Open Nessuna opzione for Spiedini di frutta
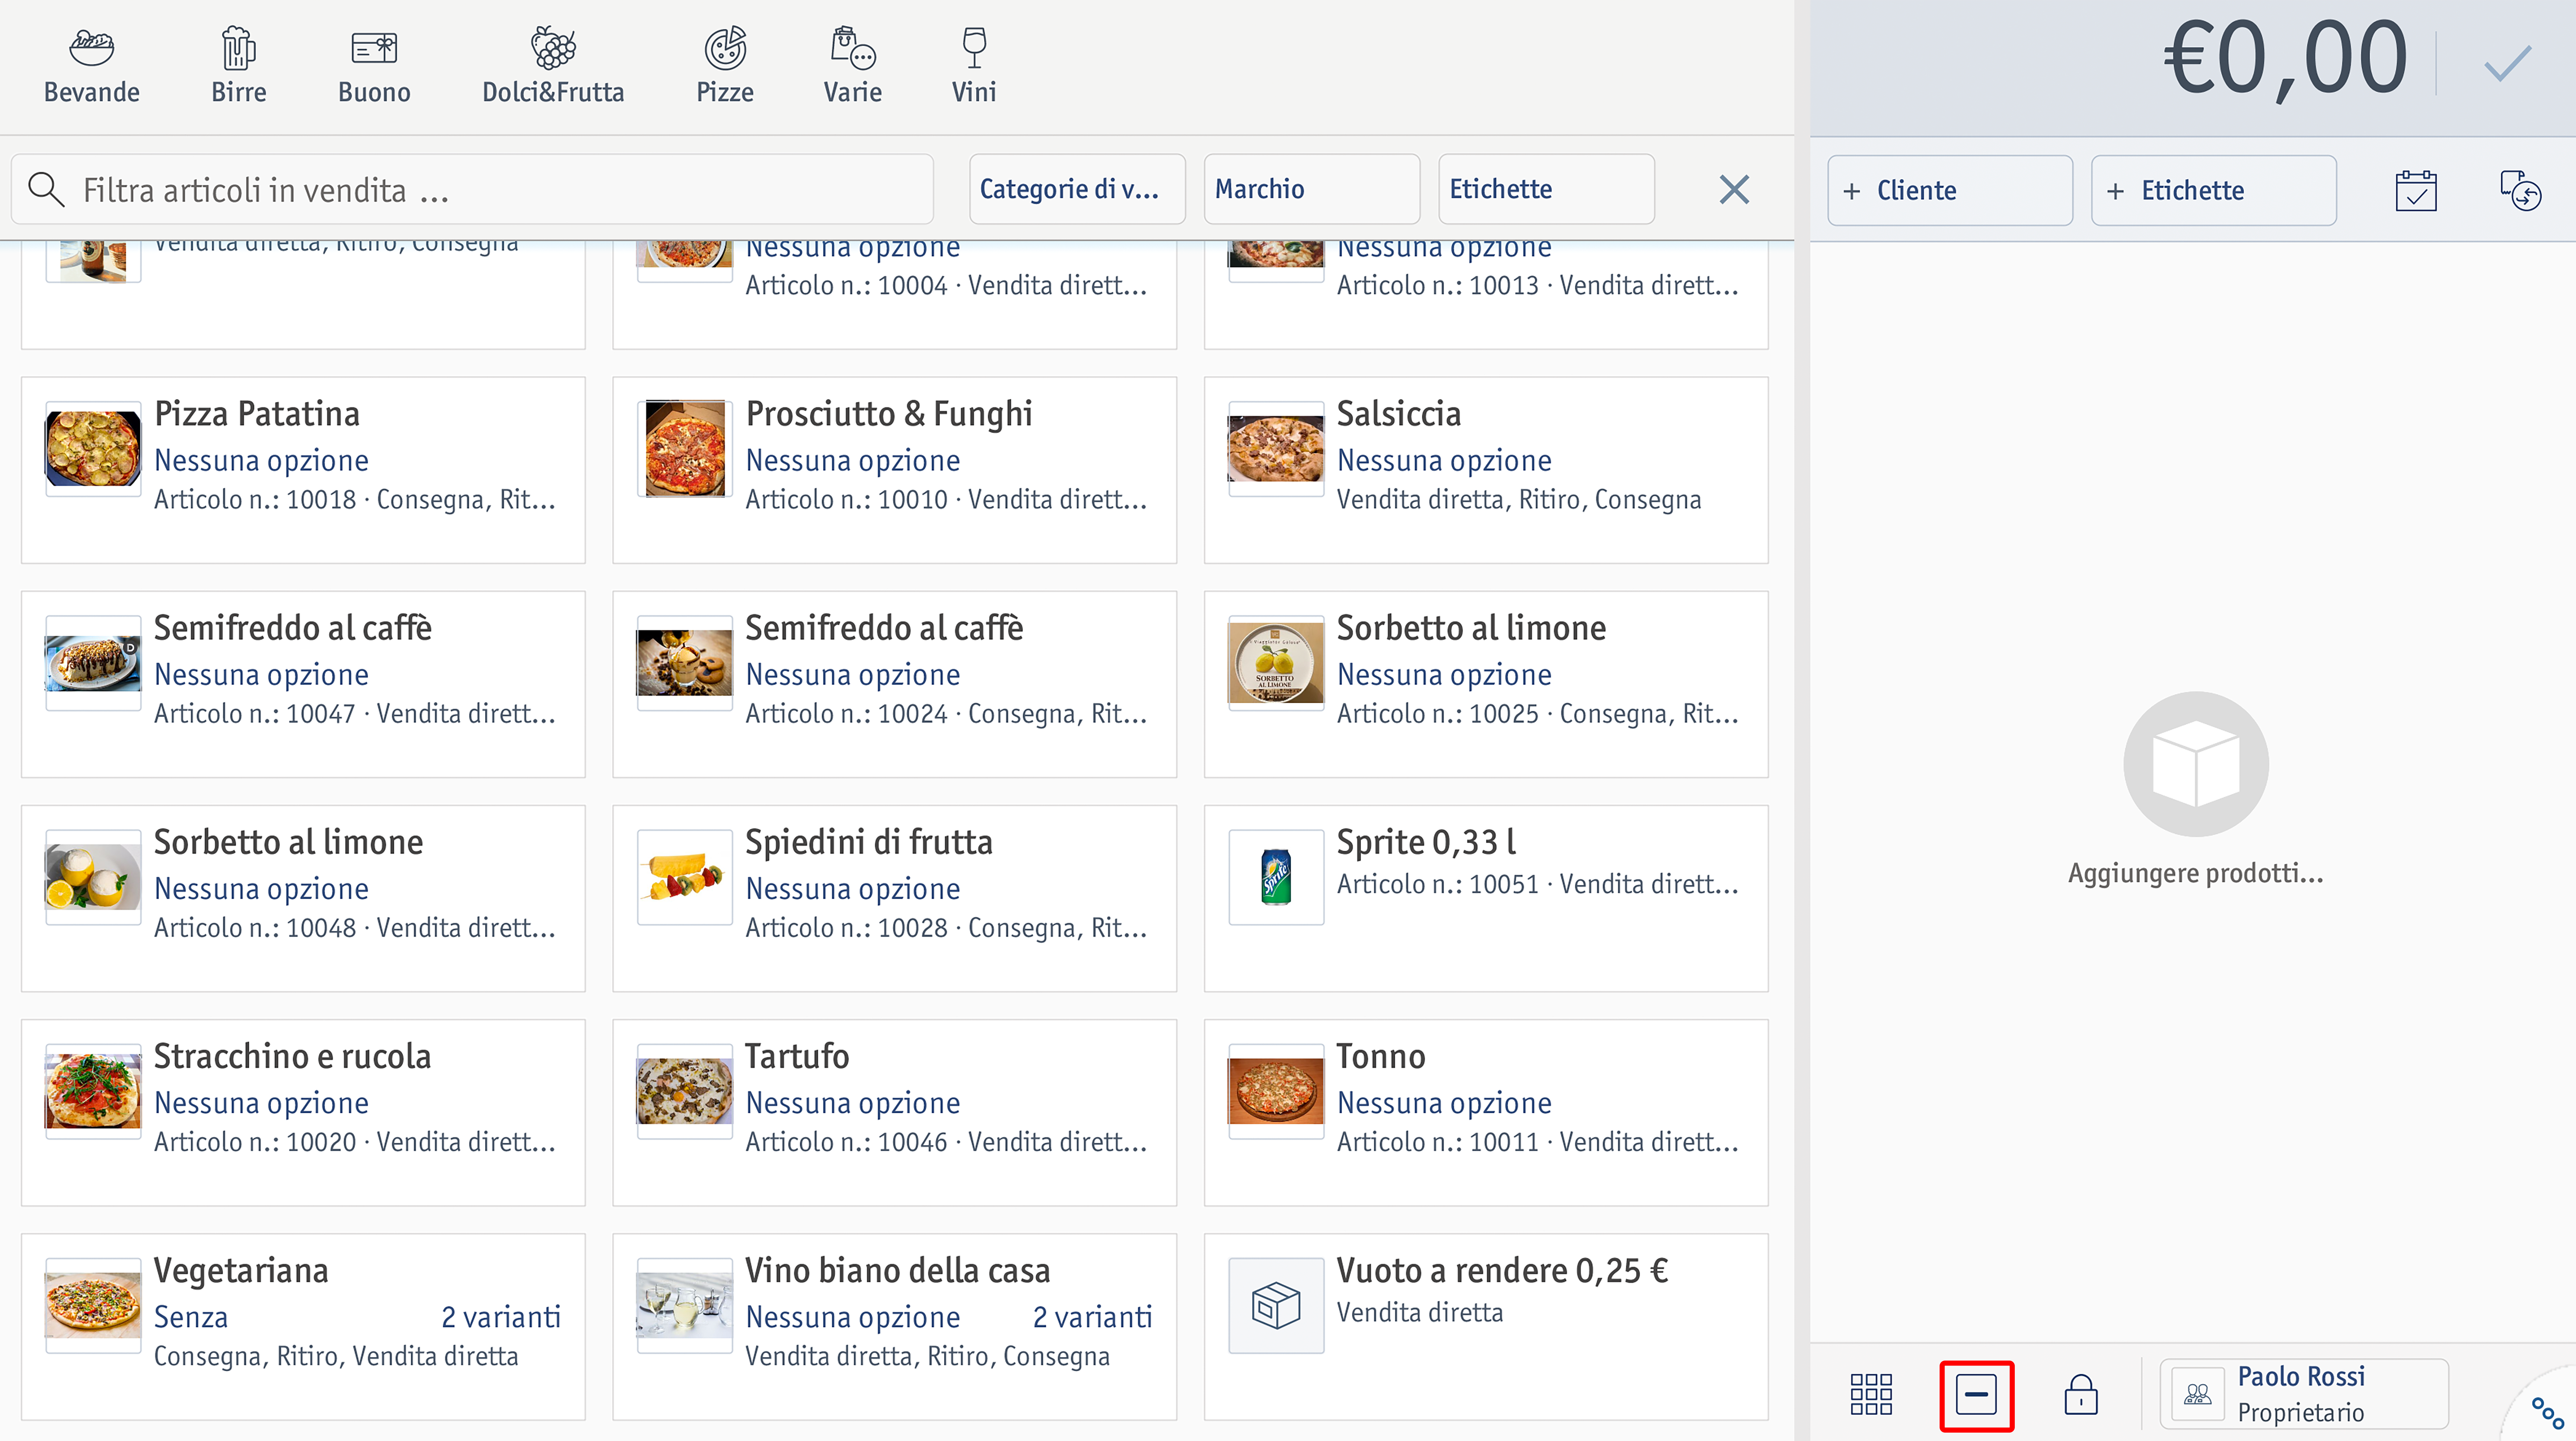The height and width of the screenshot is (1441, 2576). 853,888
